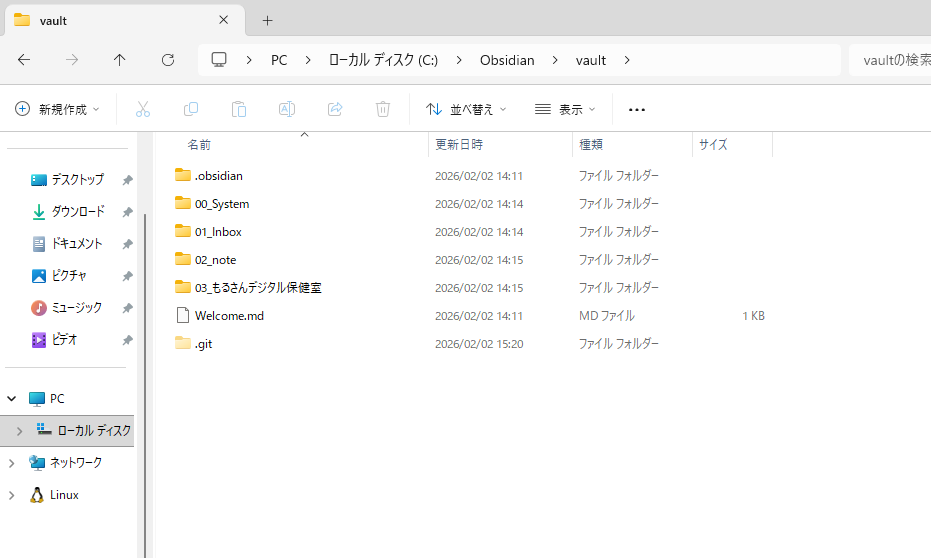Click the Copy icon in toolbar
Screen dimensions: 931x558
pos(191,109)
